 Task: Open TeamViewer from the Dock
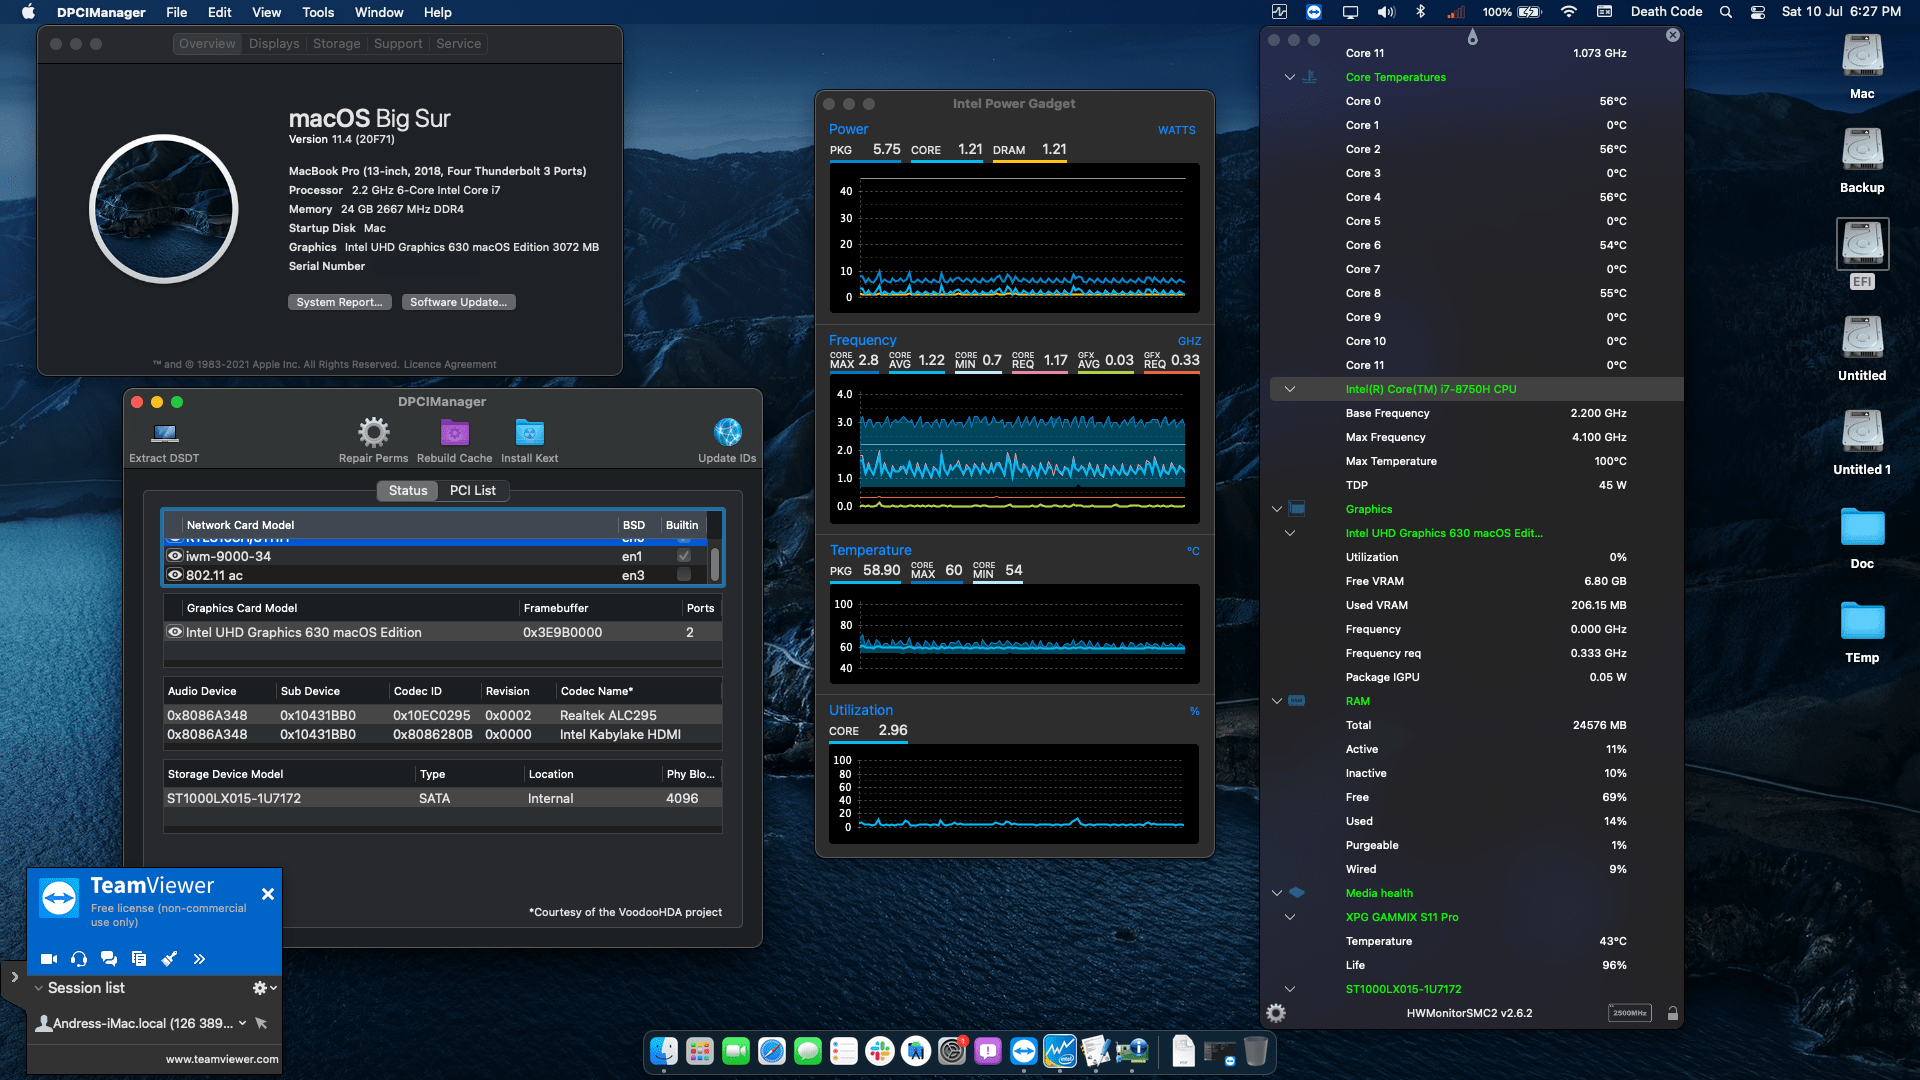(x=1024, y=1051)
